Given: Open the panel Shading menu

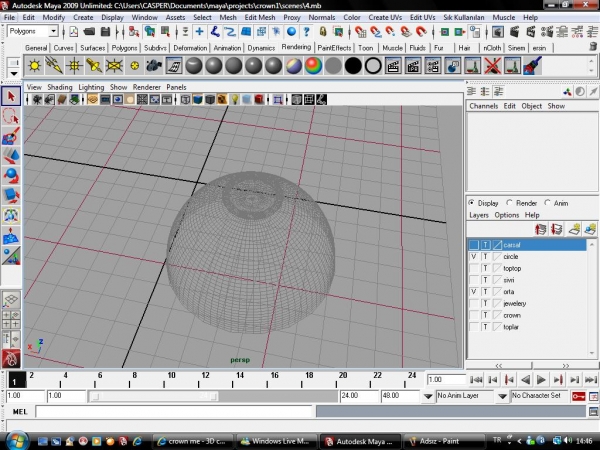Looking at the screenshot, I should coord(60,87).
